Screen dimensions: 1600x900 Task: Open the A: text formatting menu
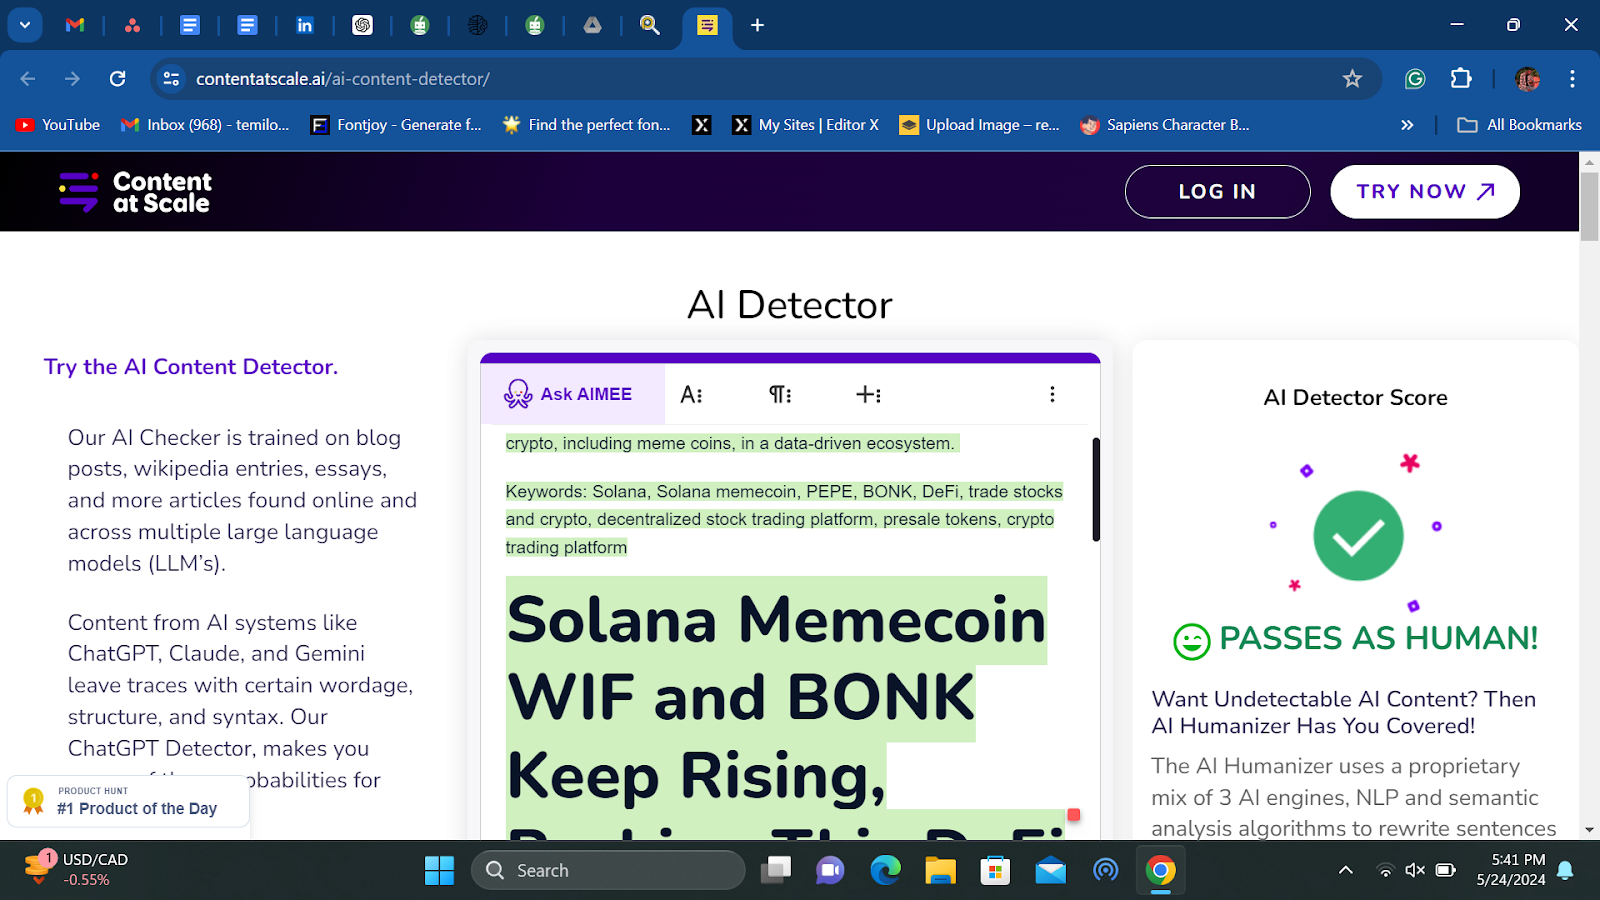point(691,395)
